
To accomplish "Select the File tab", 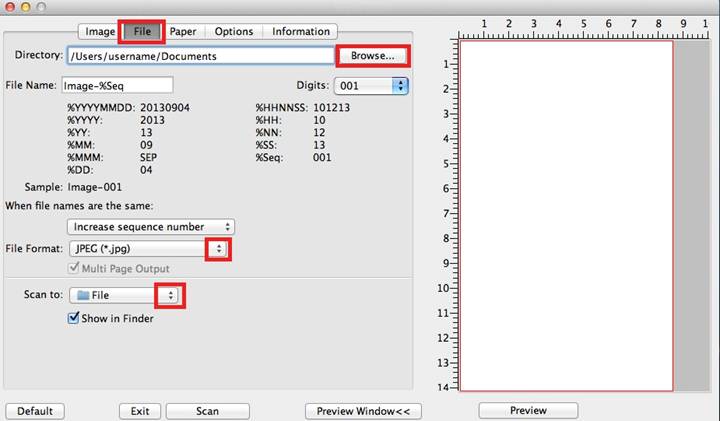I will click(x=142, y=31).
